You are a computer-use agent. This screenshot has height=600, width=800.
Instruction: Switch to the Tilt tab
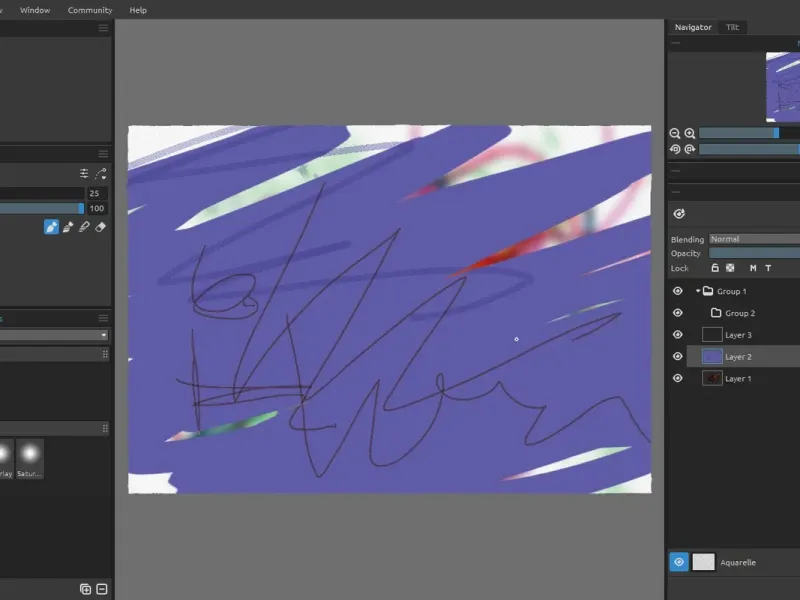[x=732, y=27]
